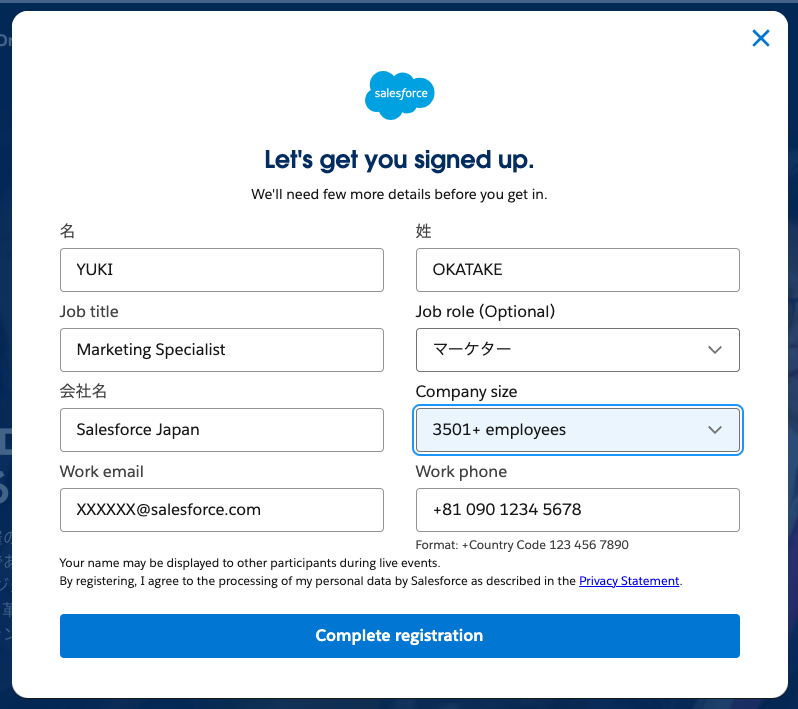Screen dimensions: 798x709
Task: Click the chevron arrow in Company size
Action: pyautogui.click(x=714, y=430)
